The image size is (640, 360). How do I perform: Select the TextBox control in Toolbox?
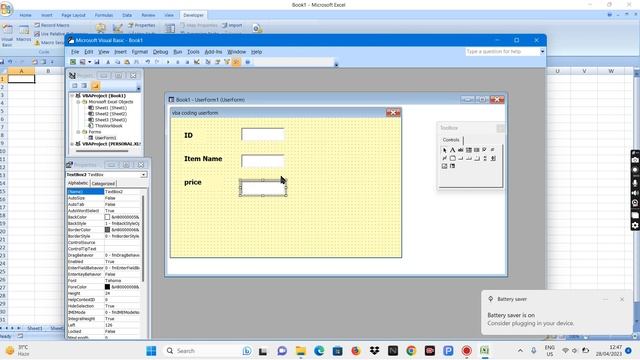(x=460, y=150)
